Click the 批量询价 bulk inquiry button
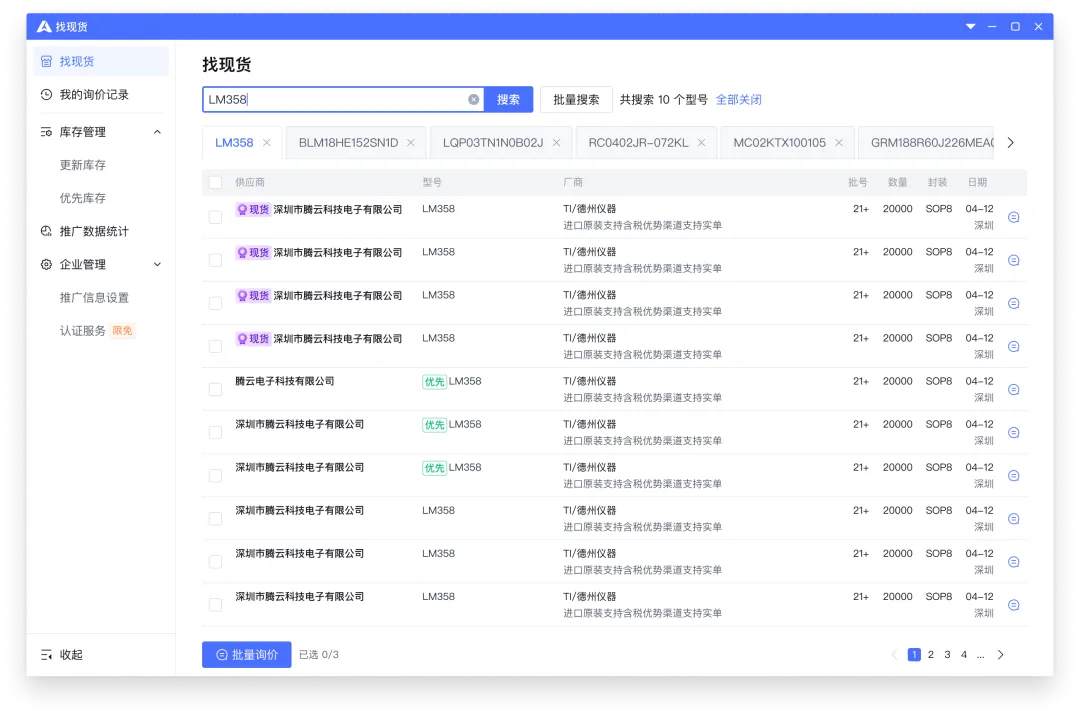Image resolution: width=1080 pixels, height=716 pixels. pyautogui.click(x=246, y=654)
